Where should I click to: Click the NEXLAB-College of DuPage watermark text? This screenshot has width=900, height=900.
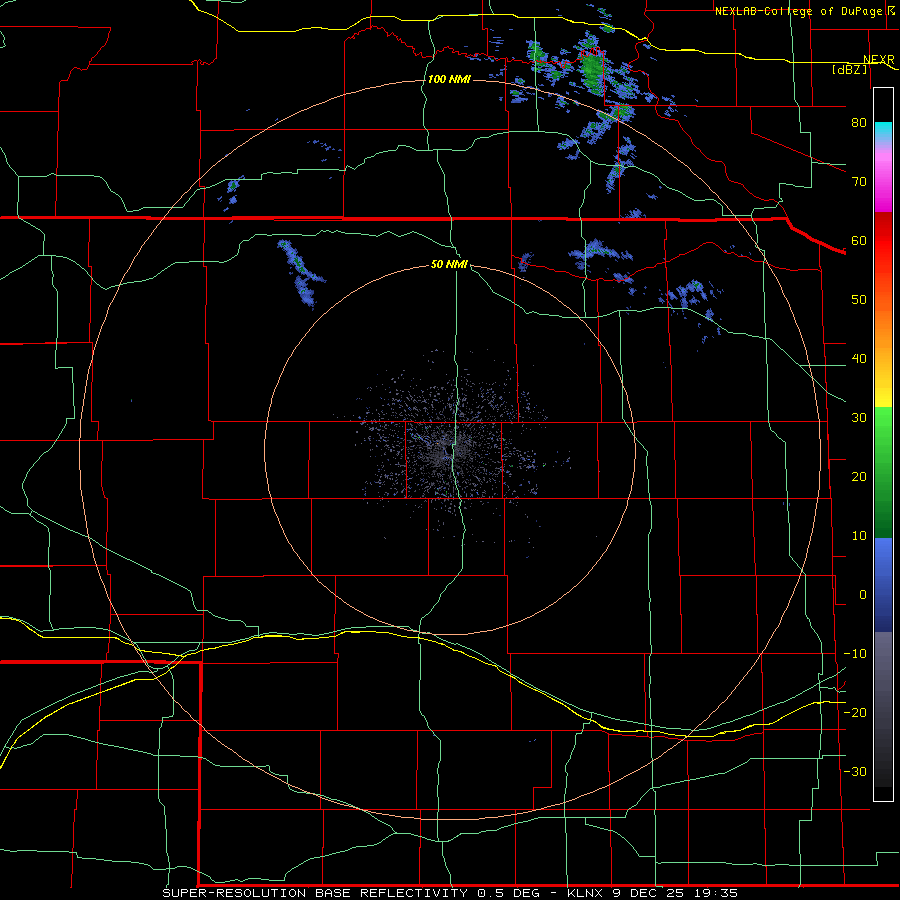pos(801,11)
